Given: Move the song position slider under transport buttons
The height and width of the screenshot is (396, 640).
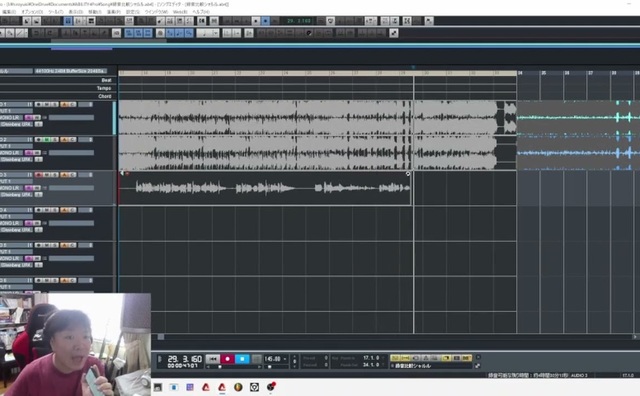Looking at the screenshot, I should coord(220,367).
